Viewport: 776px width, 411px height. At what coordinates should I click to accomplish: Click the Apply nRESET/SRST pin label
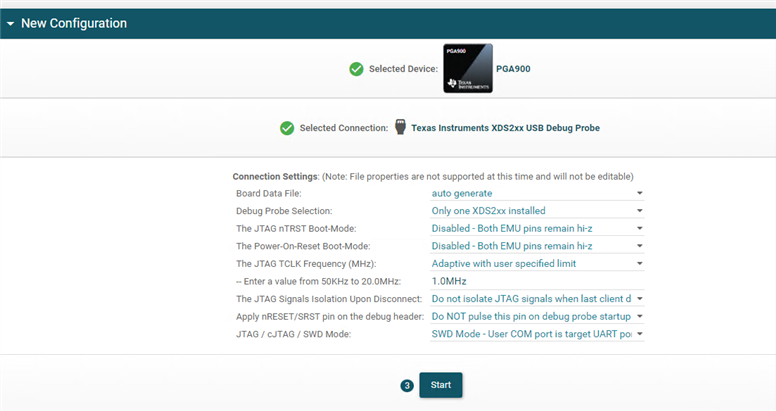click(330, 316)
